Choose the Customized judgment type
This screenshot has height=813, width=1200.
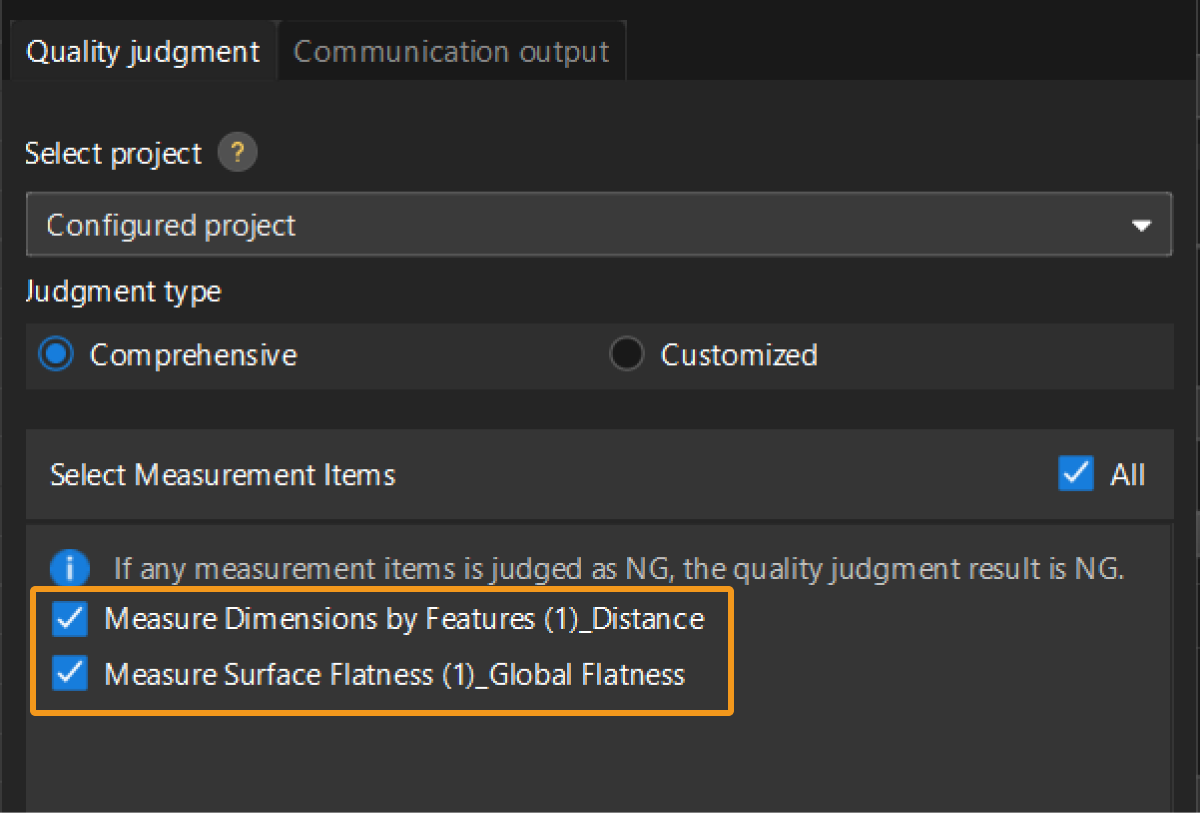[626, 355]
